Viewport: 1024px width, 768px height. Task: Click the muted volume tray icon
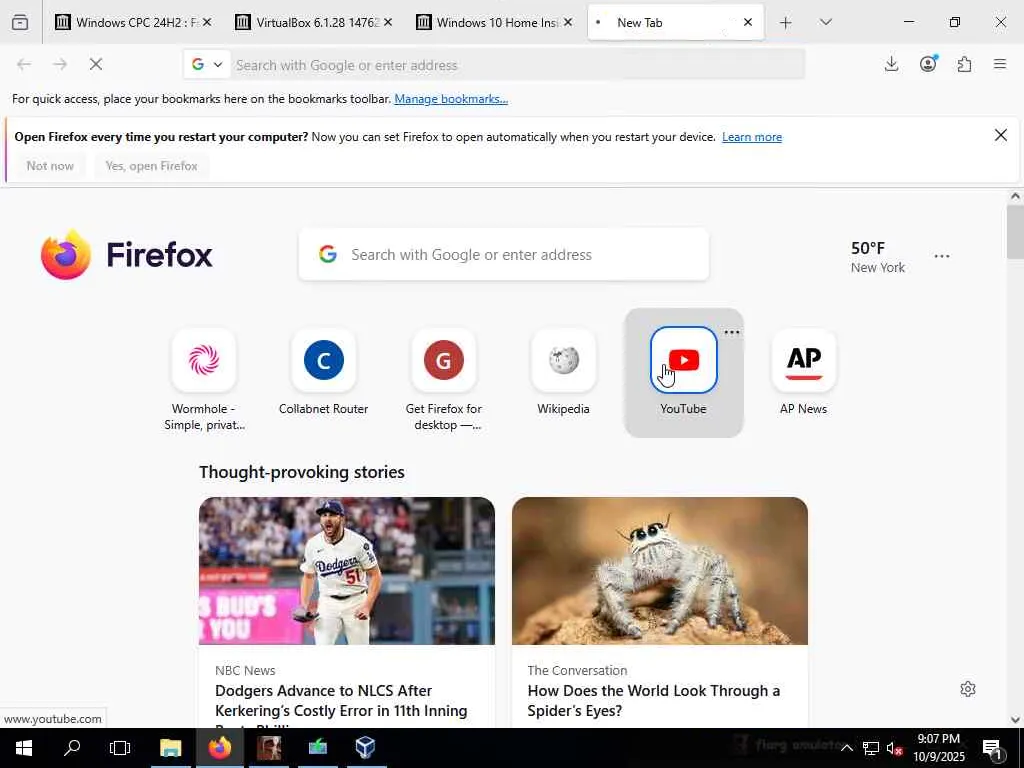[x=895, y=748]
